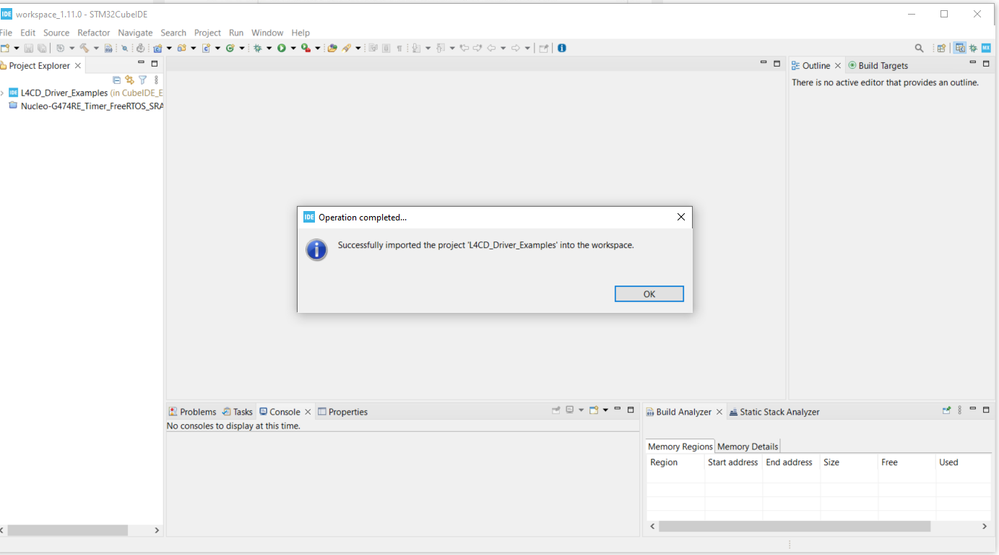999x555 pixels.
Task: Expand the L4CD_Driver_Examples project
Action: 3,93
